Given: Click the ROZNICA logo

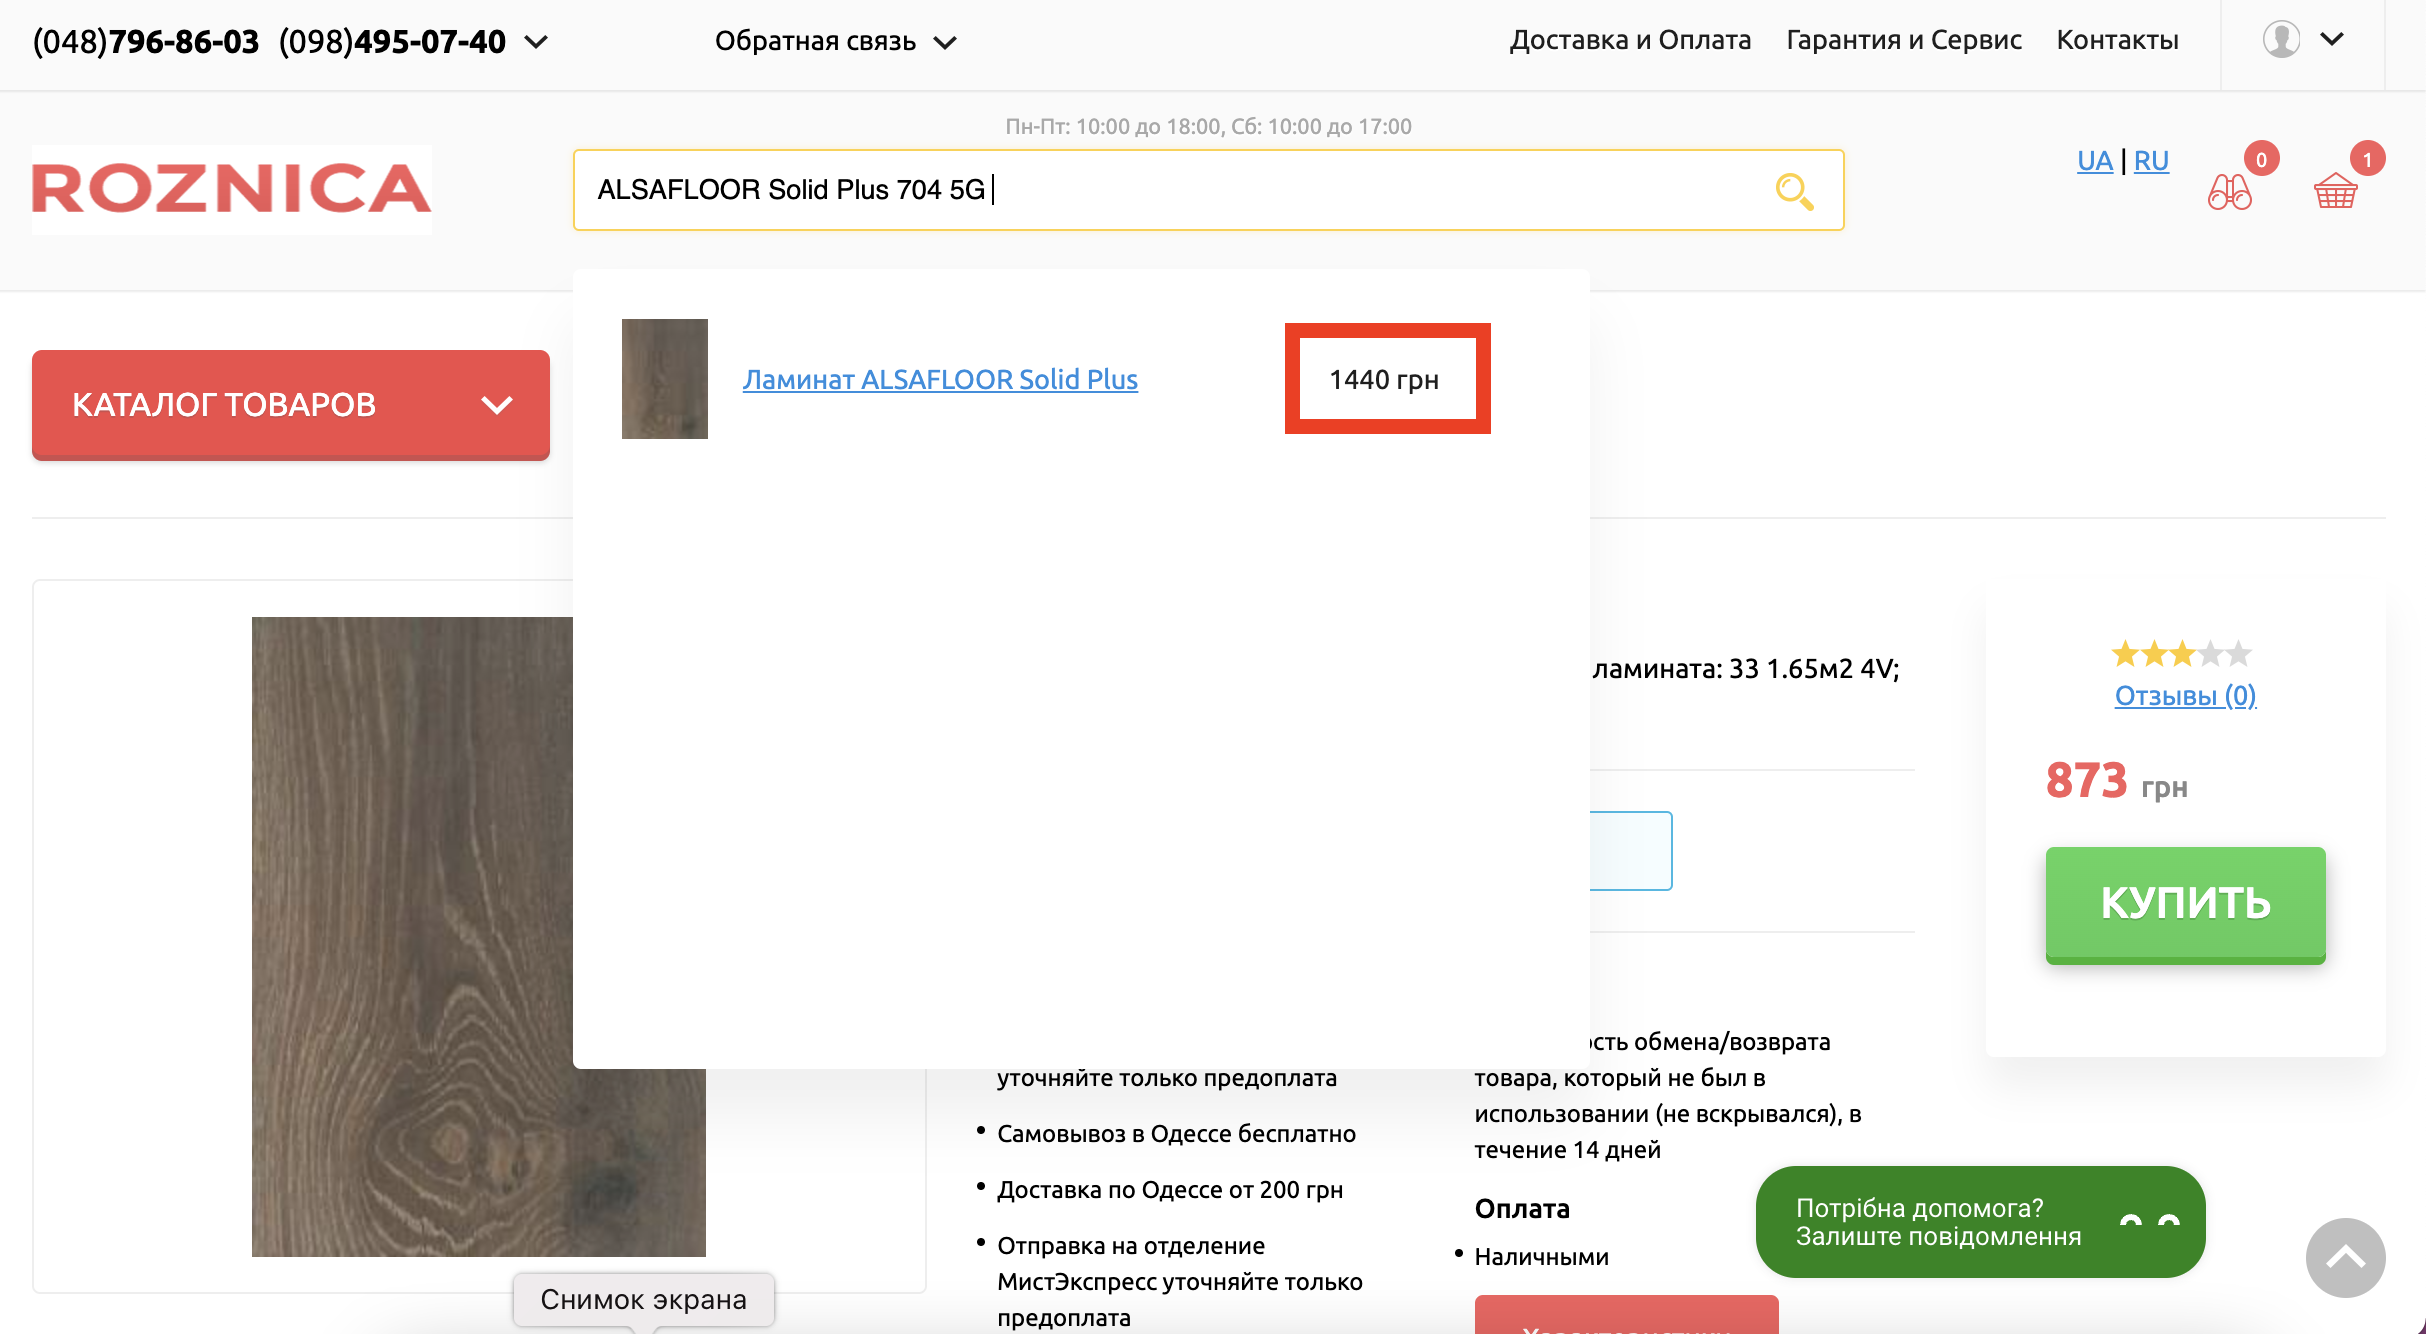Looking at the screenshot, I should (232, 189).
